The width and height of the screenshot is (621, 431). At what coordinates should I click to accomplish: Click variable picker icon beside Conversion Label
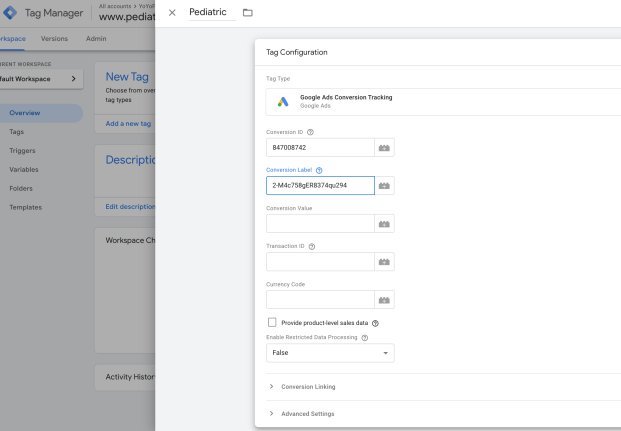pos(384,186)
